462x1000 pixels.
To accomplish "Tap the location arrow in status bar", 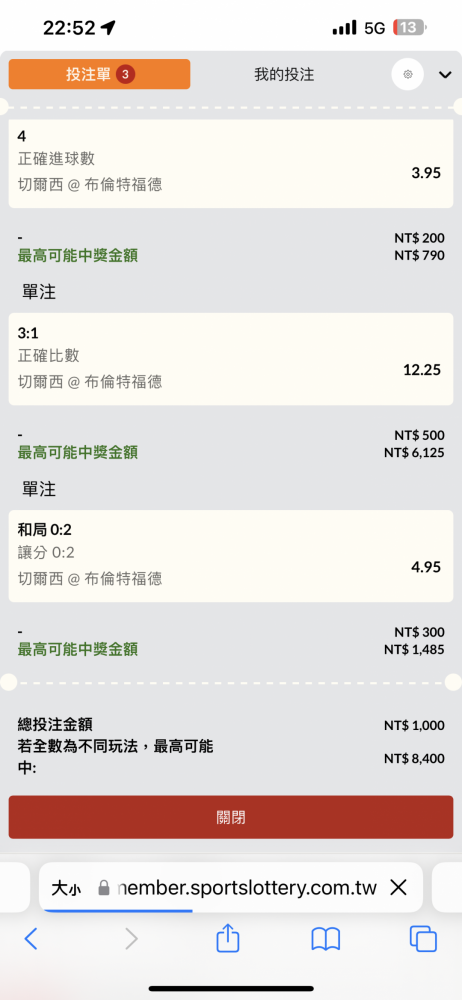I will pyautogui.click(x=108, y=27).
